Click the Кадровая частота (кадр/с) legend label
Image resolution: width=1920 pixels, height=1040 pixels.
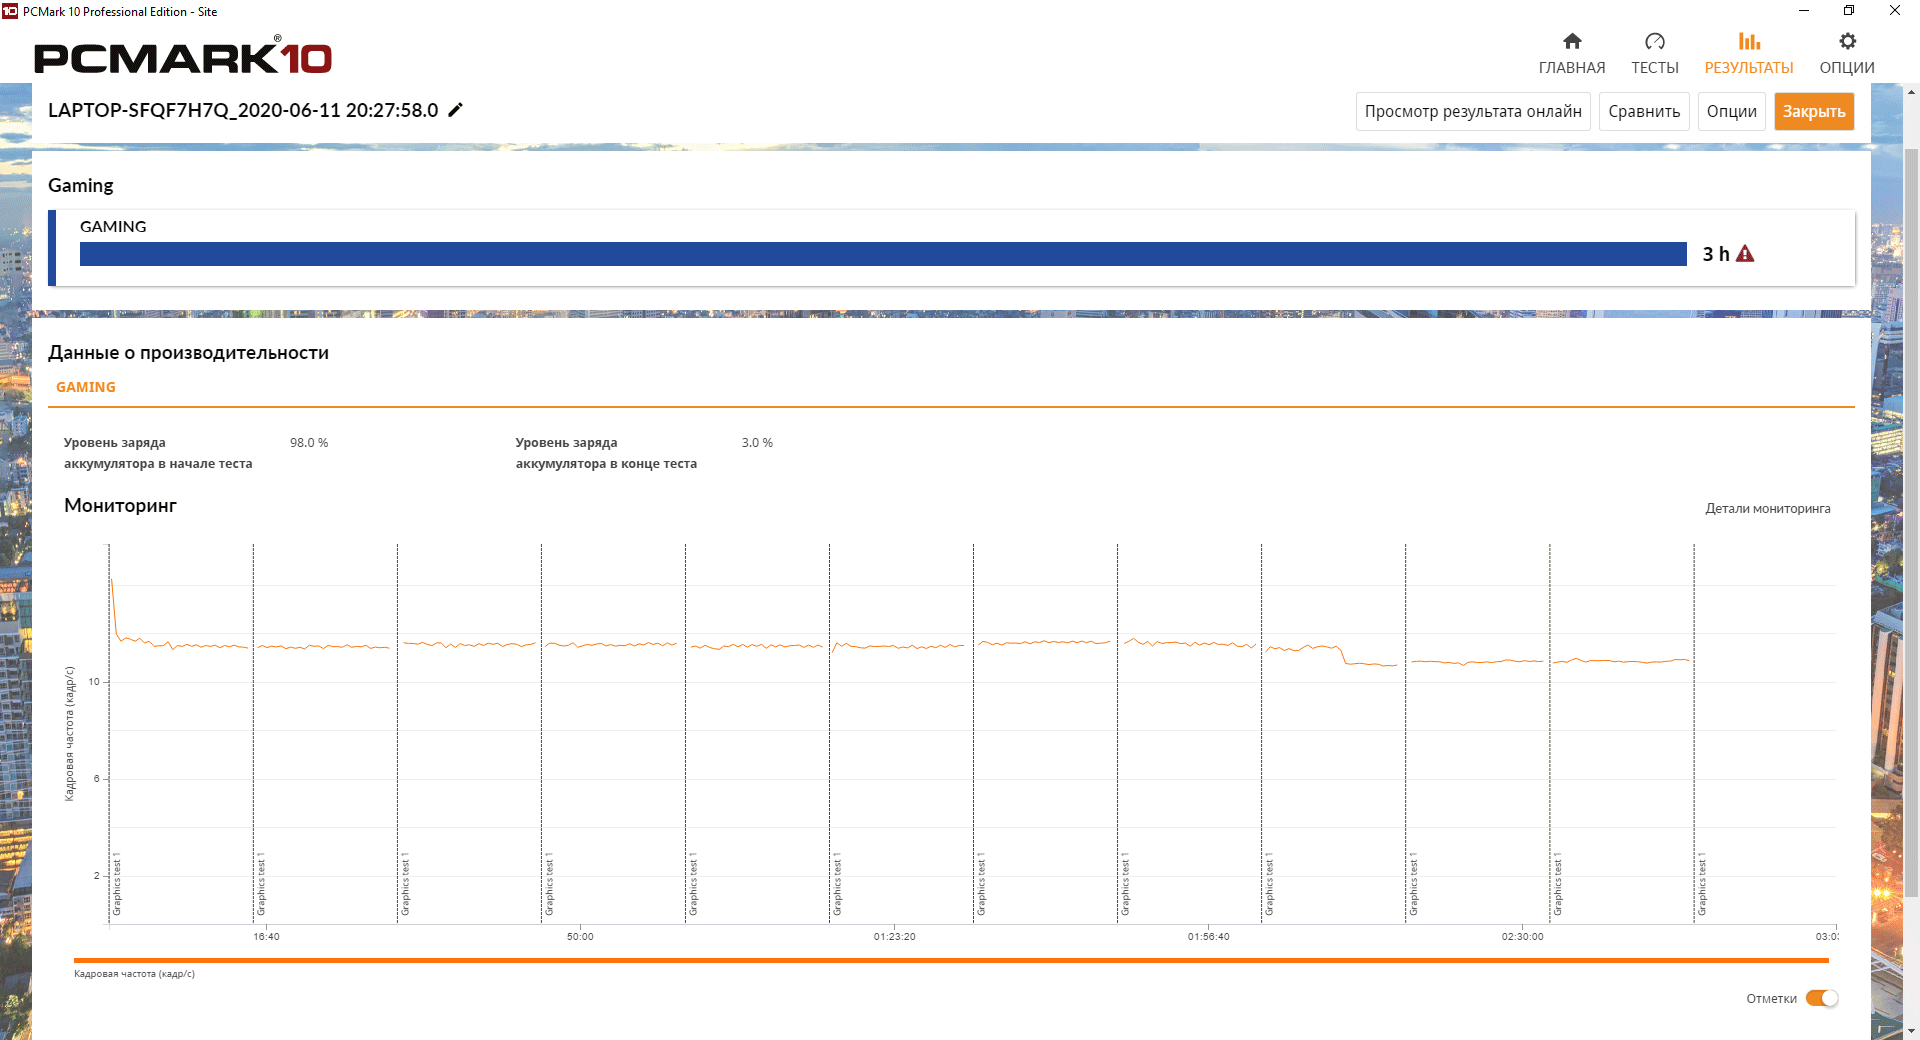coord(134,974)
